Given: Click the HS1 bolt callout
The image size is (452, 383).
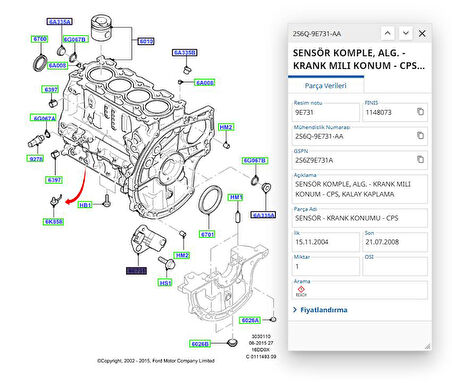Looking at the screenshot, I should coord(165,283).
